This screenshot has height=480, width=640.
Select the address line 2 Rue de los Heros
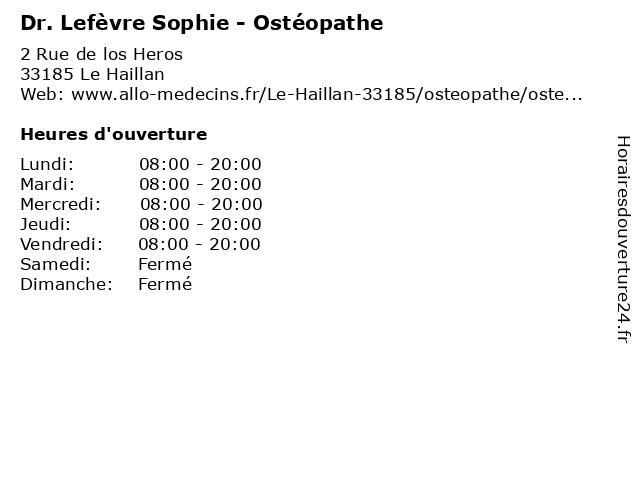102,54
